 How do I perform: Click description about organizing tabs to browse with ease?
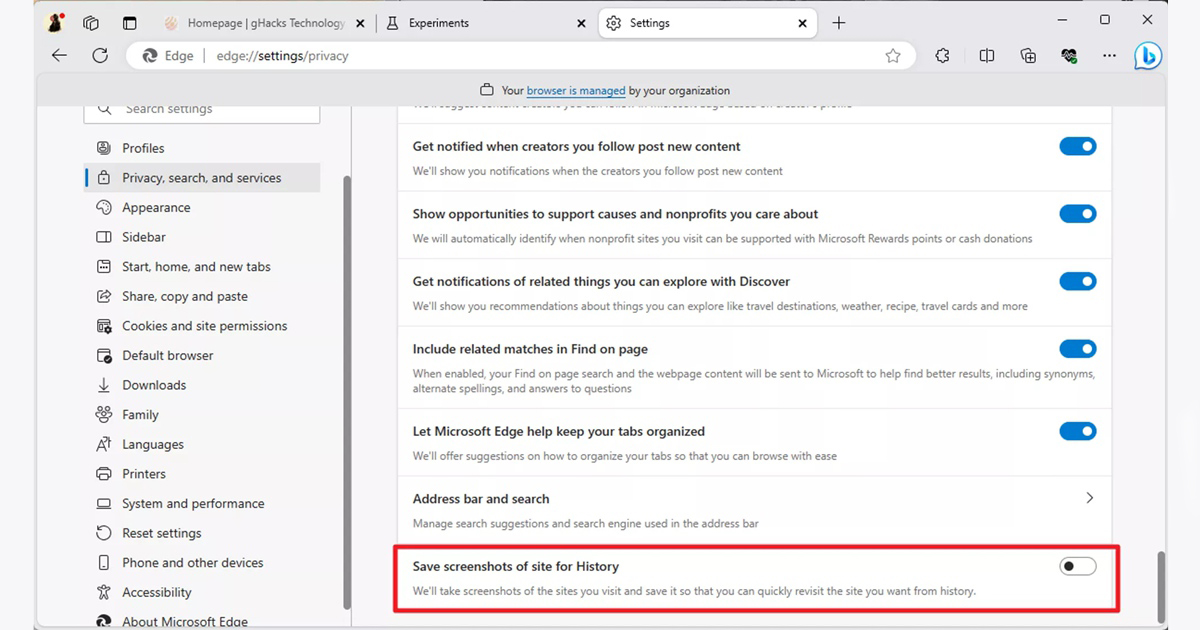coord(625,456)
